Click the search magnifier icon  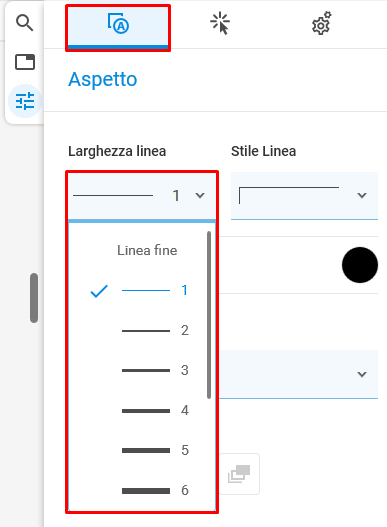(x=25, y=23)
